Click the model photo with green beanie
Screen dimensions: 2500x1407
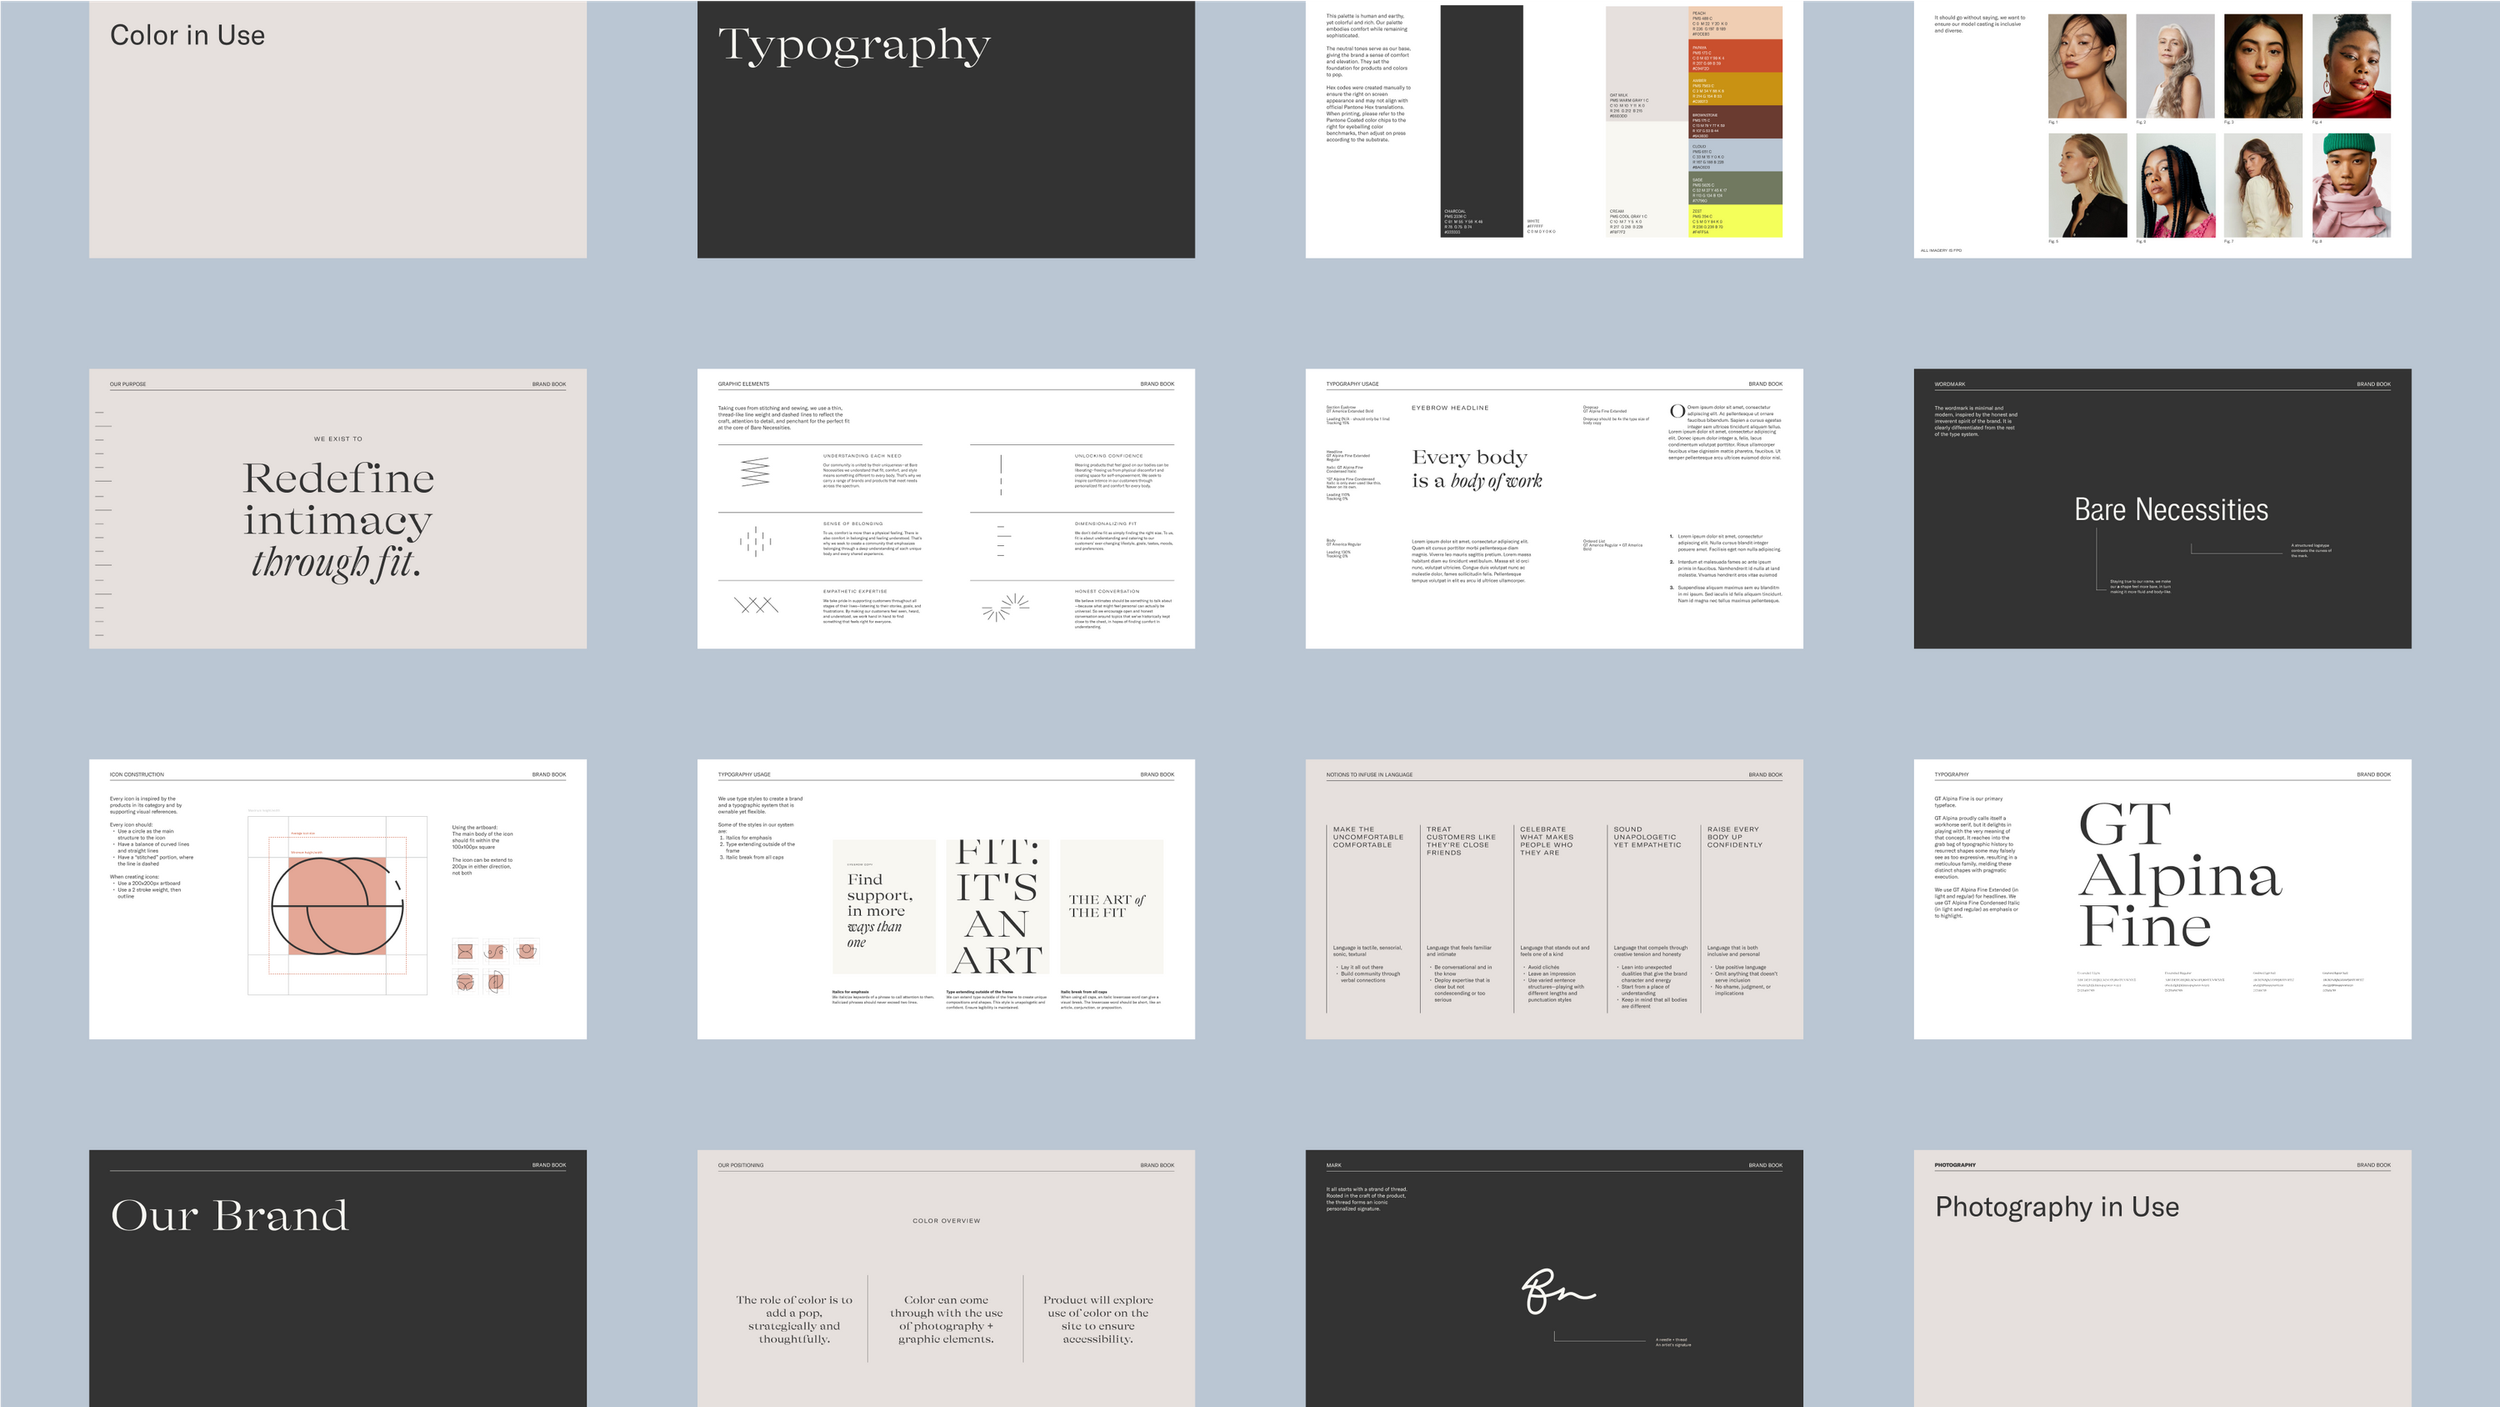2351,185
